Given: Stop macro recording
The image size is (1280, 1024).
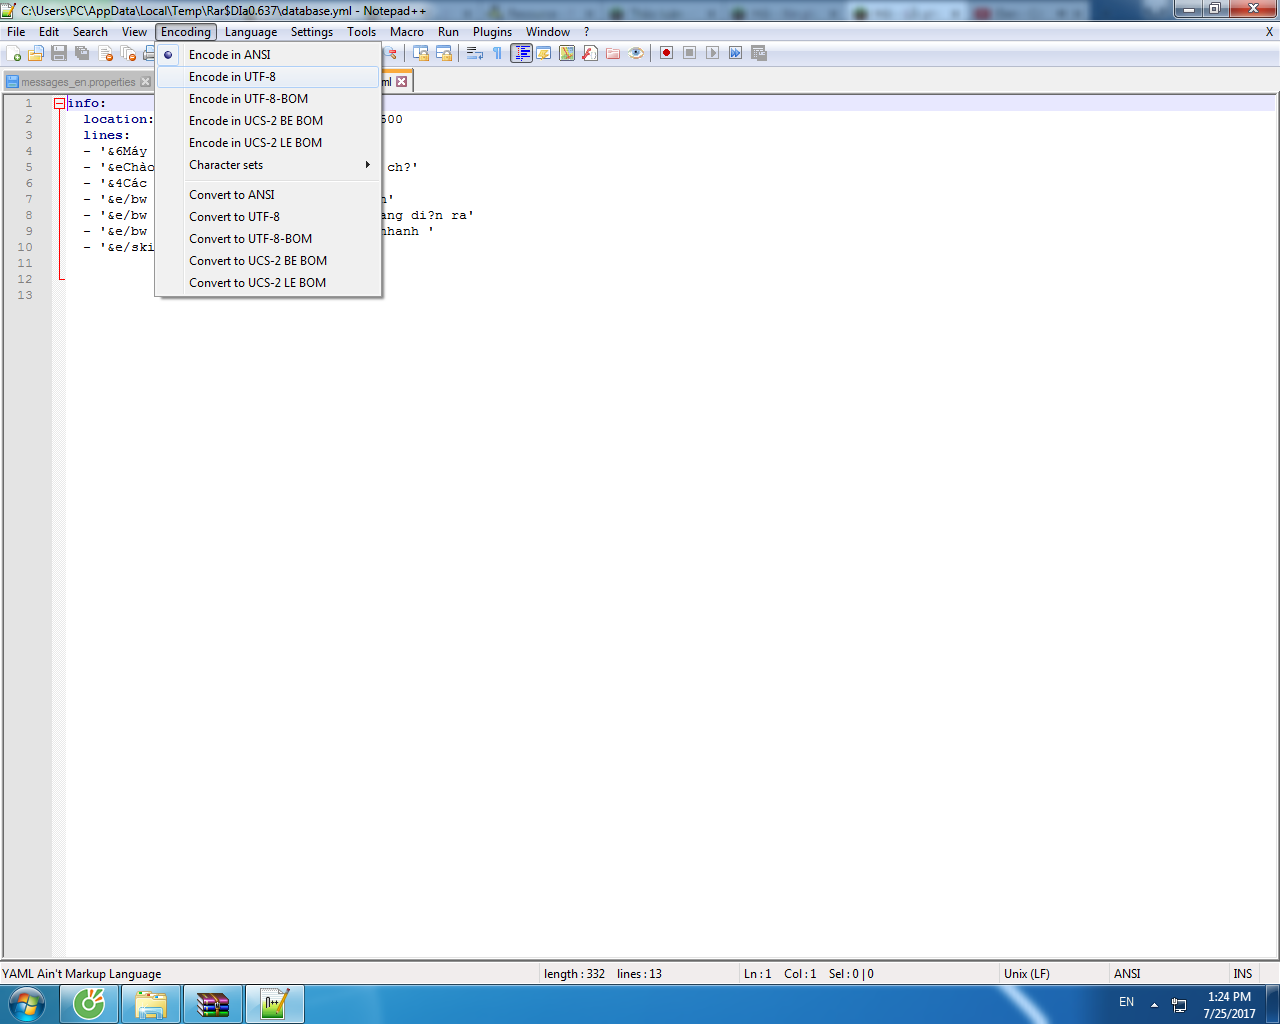Looking at the screenshot, I should [x=690, y=53].
